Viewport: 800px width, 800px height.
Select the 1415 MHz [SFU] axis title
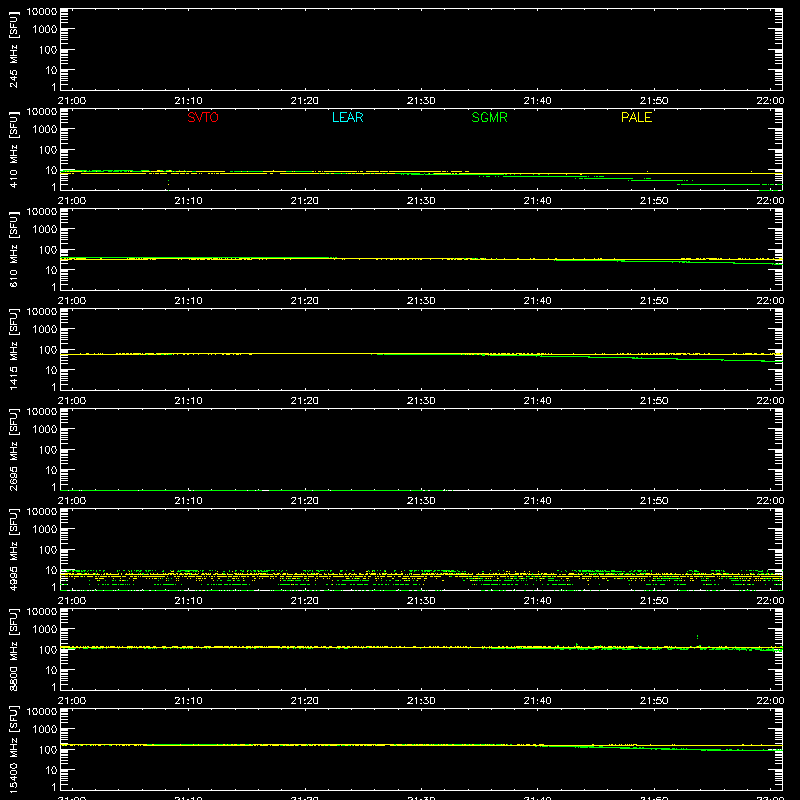13,350
